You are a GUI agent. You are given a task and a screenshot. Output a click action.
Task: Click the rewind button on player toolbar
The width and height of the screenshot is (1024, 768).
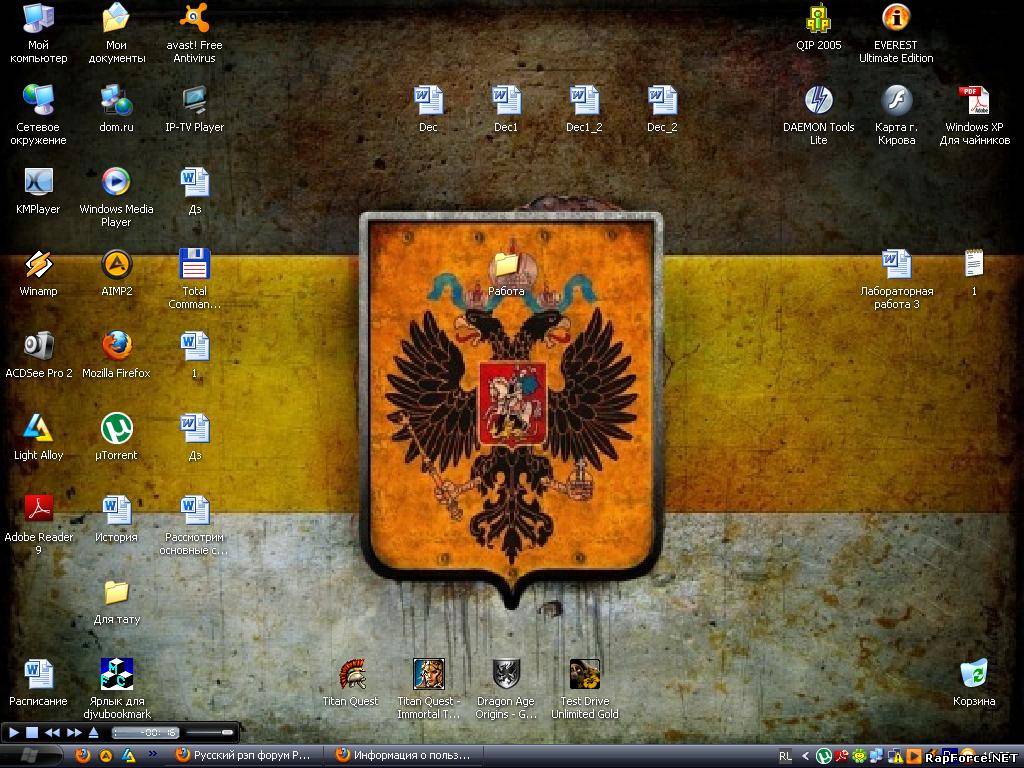tap(52, 732)
